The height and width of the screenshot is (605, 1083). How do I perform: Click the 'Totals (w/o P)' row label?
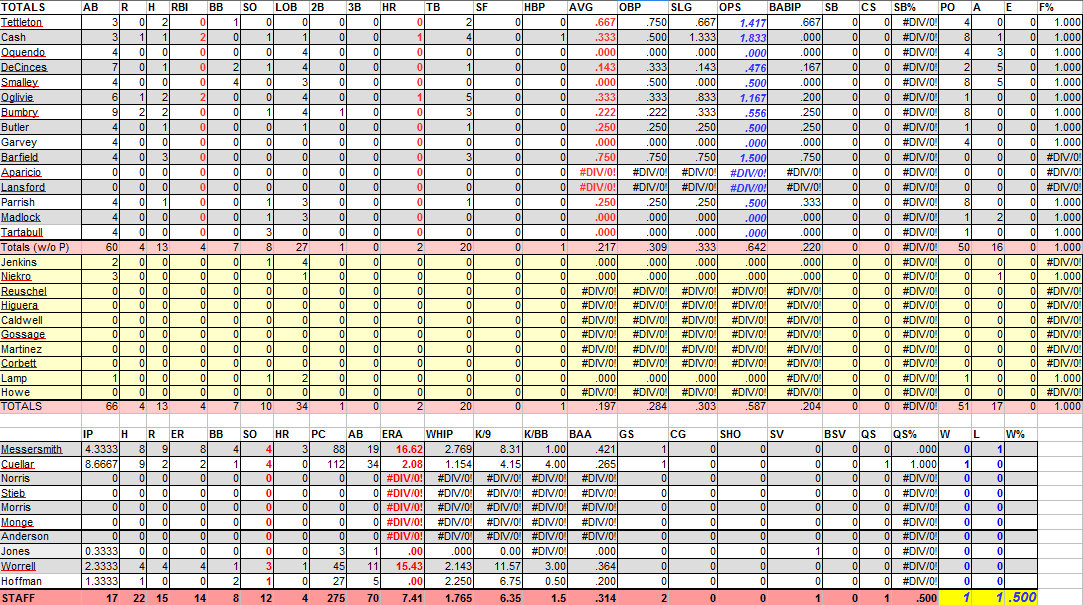coord(41,247)
